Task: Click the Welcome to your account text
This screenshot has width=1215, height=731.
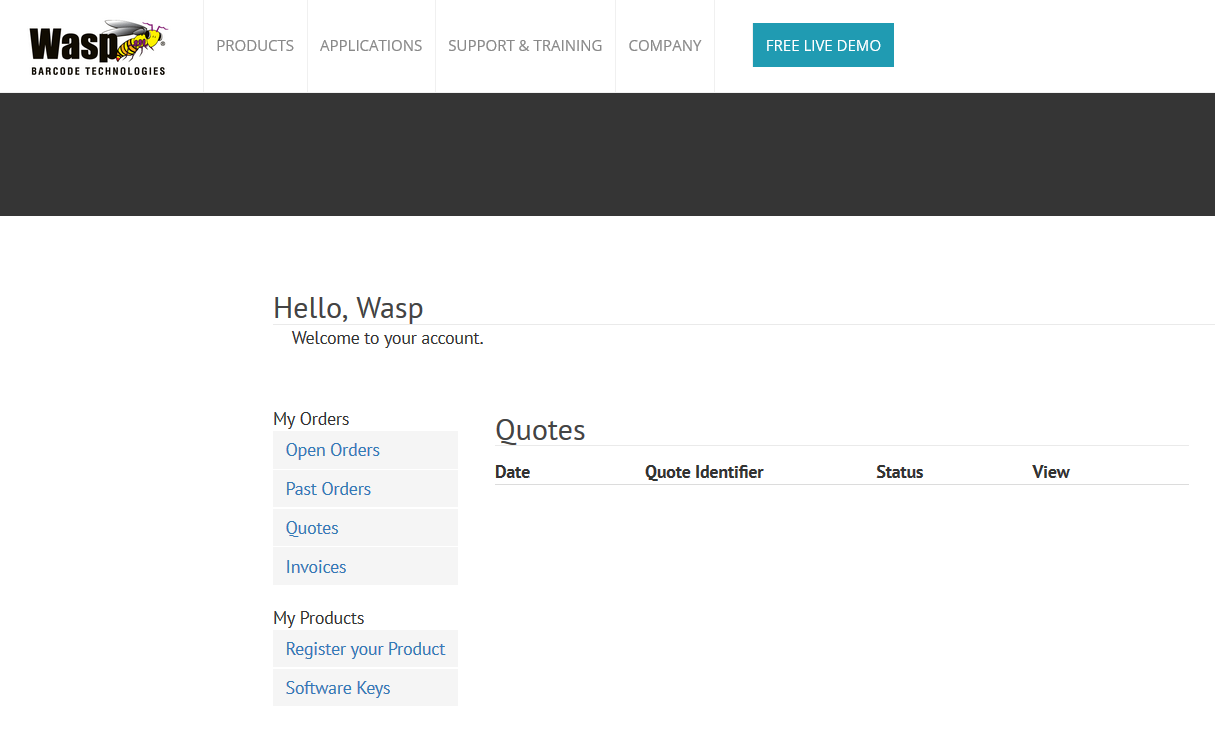Action: point(388,338)
